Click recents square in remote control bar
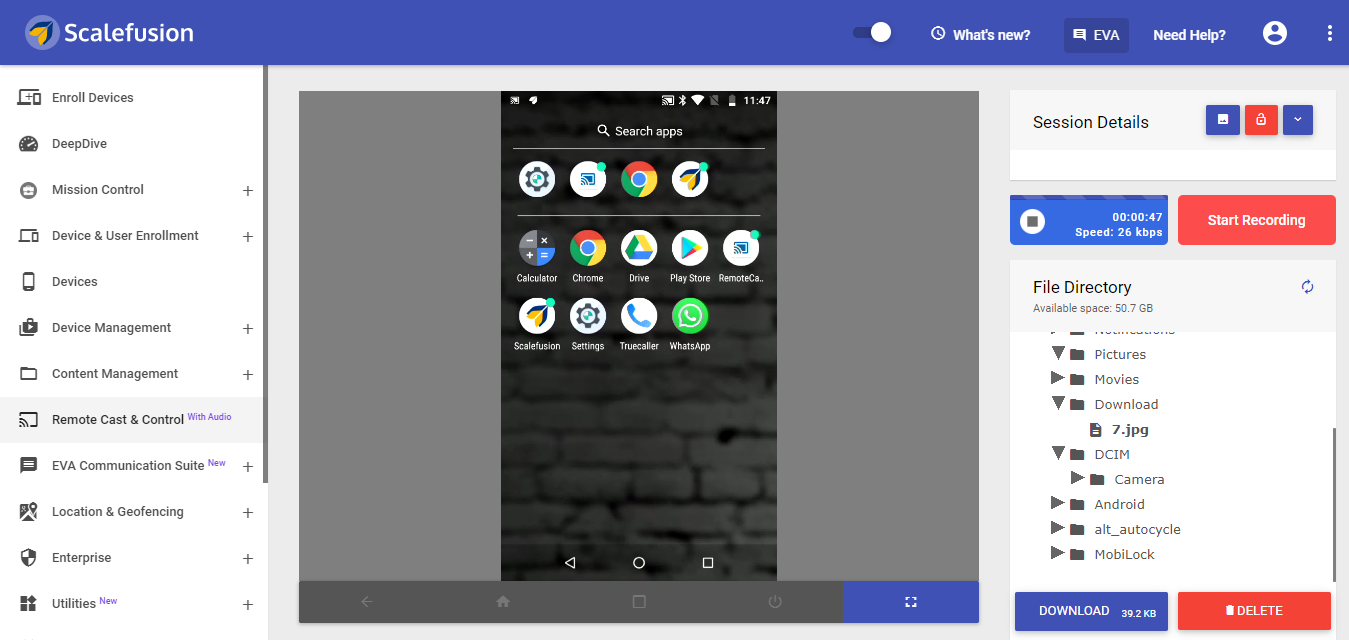 coord(639,602)
